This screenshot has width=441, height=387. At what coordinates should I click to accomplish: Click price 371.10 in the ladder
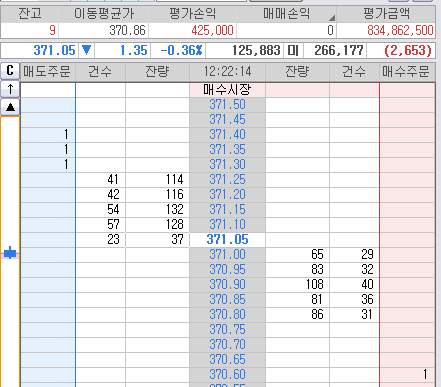pos(227,225)
